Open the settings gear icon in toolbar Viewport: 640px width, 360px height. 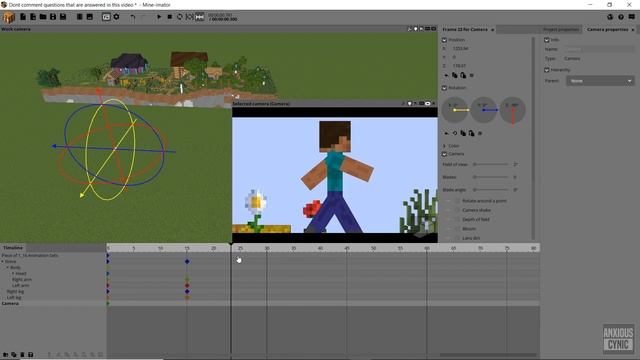(116, 17)
